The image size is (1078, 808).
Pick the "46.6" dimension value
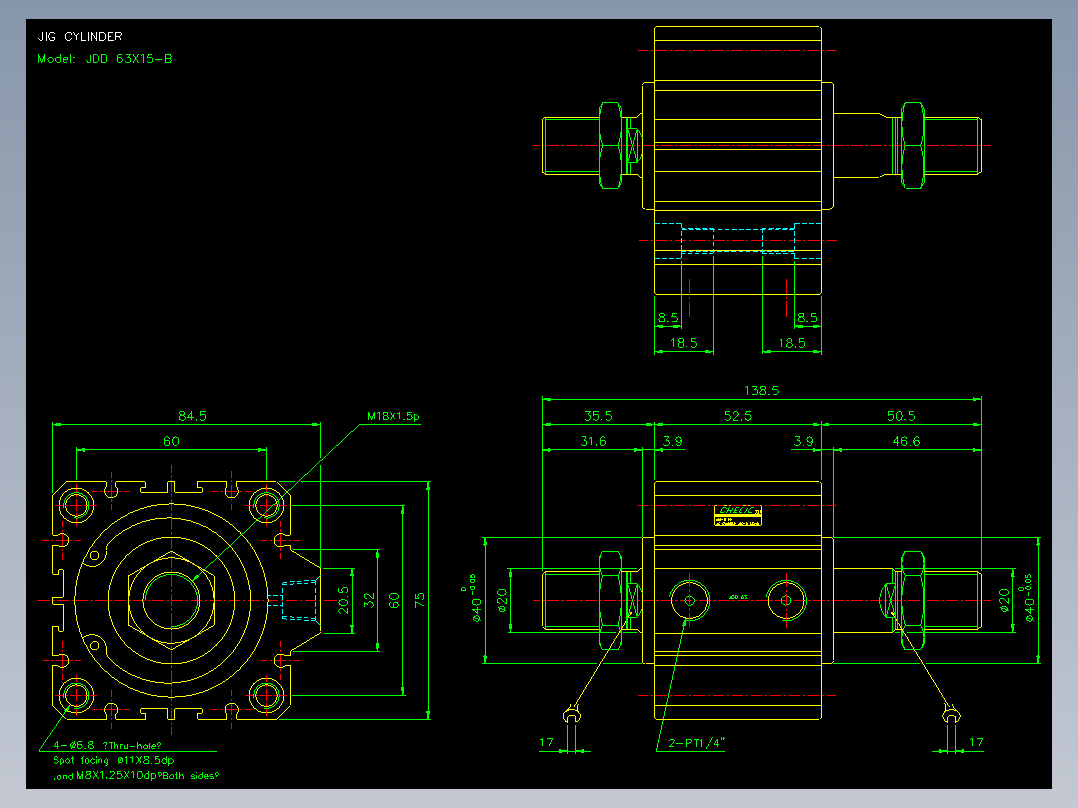(x=905, y=441)
